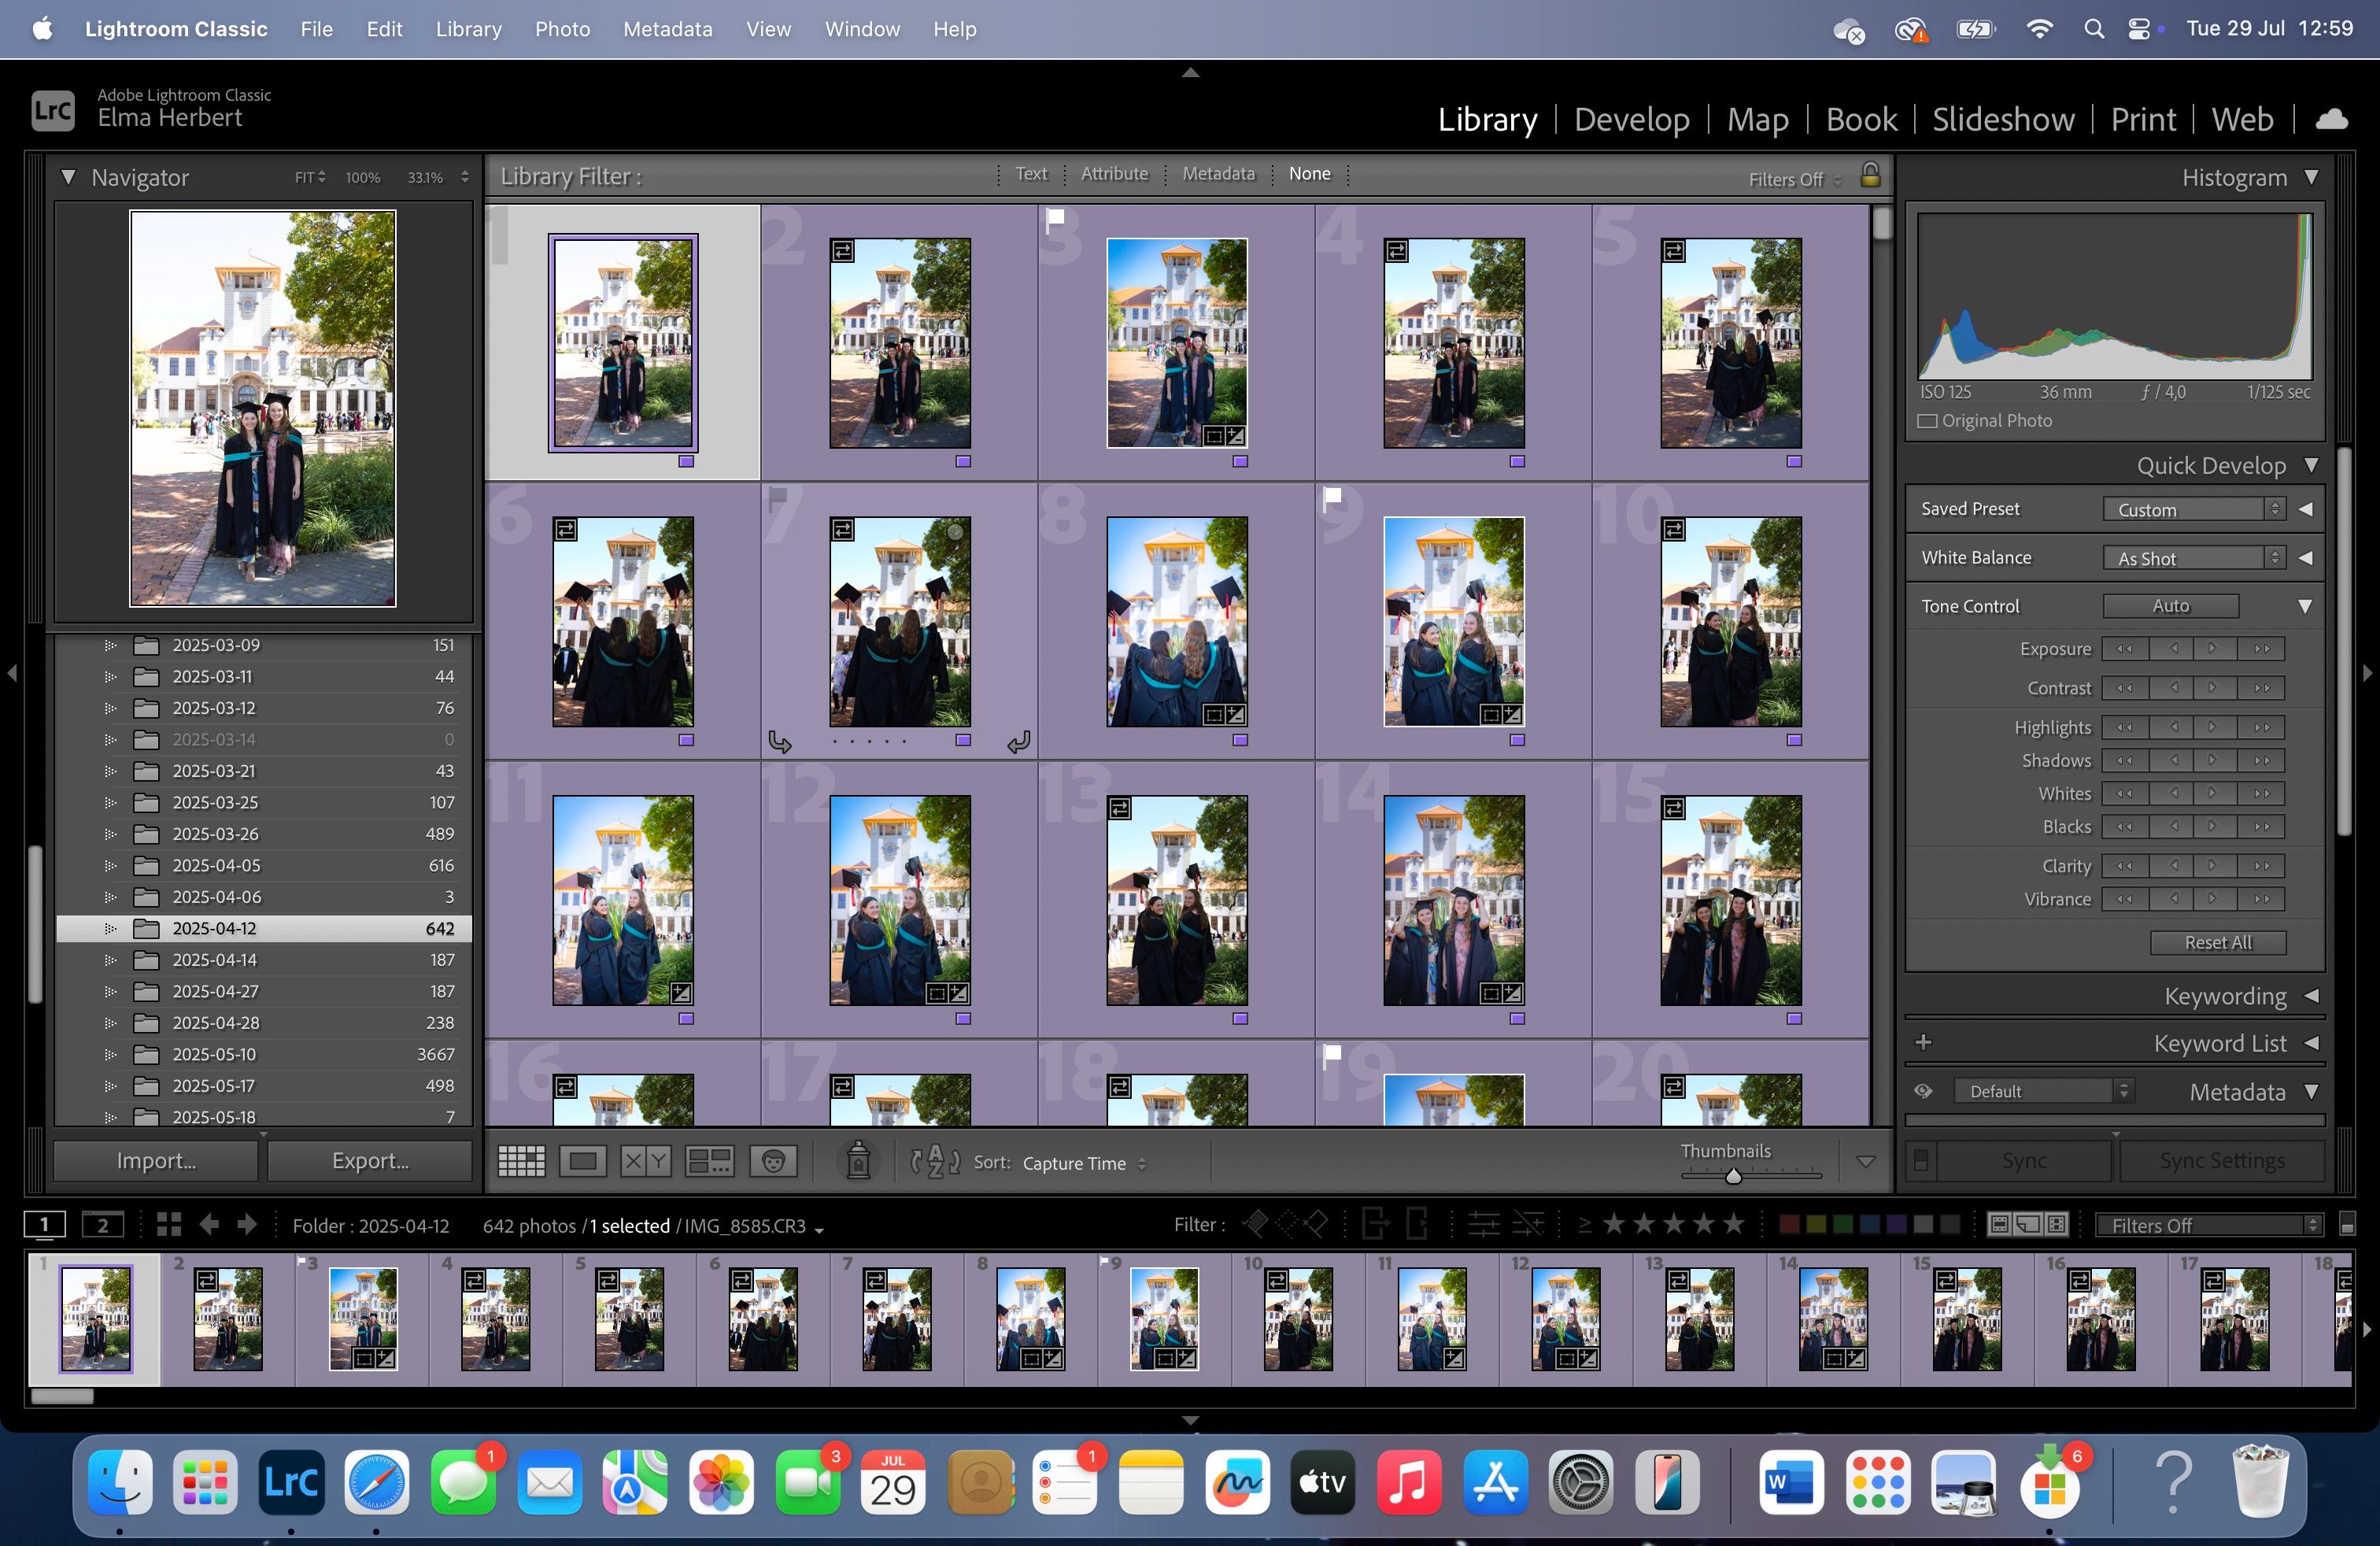Collapse the Quick Develop panel
The height and width of the screenshot is (1546, 2380).
2312,465
